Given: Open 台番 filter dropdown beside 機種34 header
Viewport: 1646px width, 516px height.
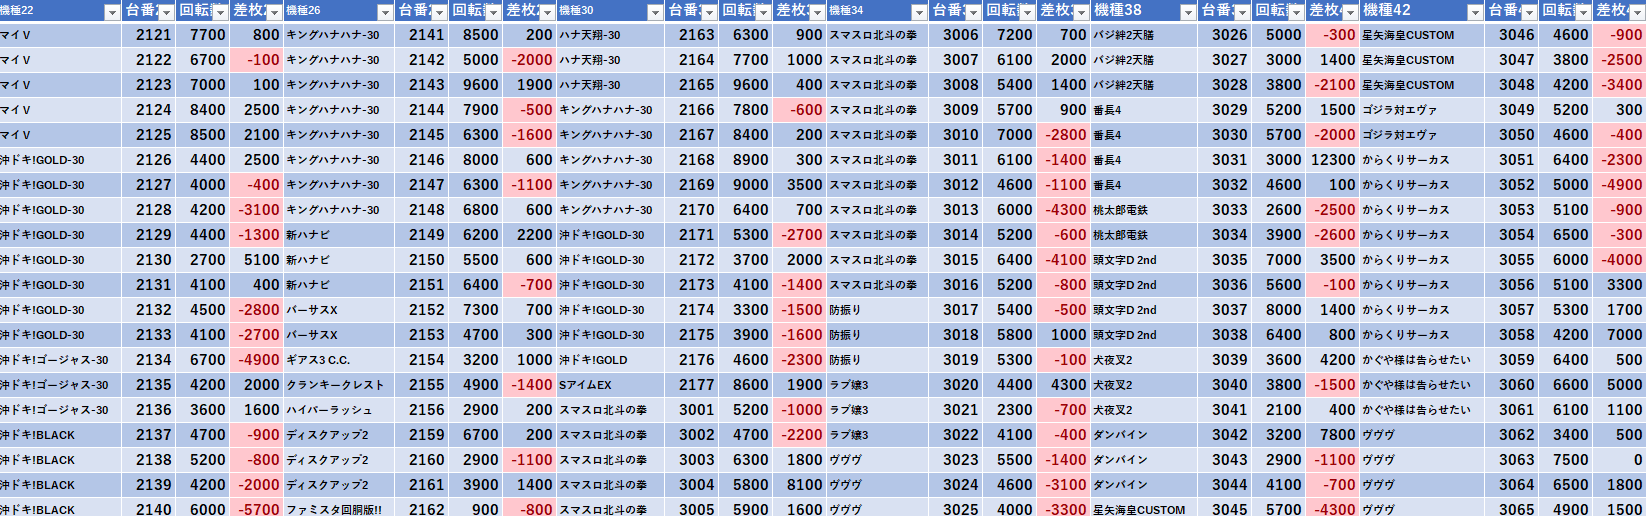Looking at the screenshot, I should click(x=973, y=12).
